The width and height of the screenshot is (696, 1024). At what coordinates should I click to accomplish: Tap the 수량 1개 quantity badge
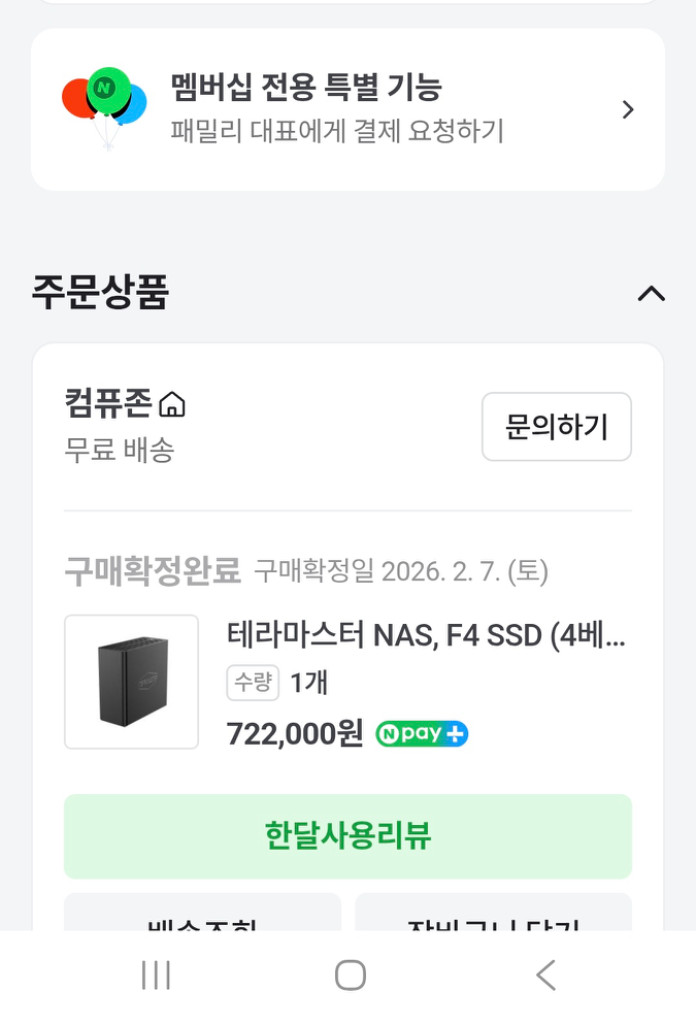253,683
